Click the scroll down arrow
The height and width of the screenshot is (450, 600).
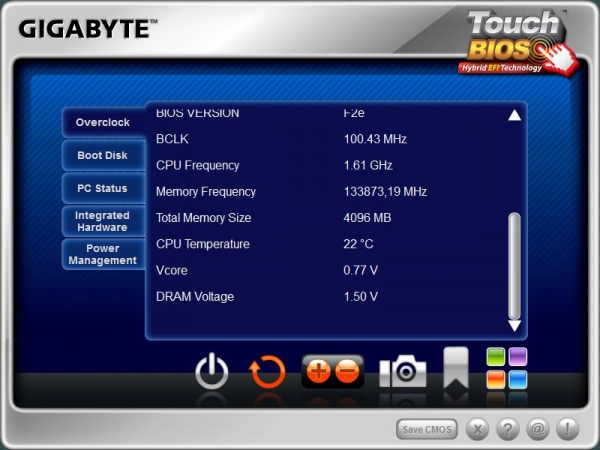[x=514, y=326]
